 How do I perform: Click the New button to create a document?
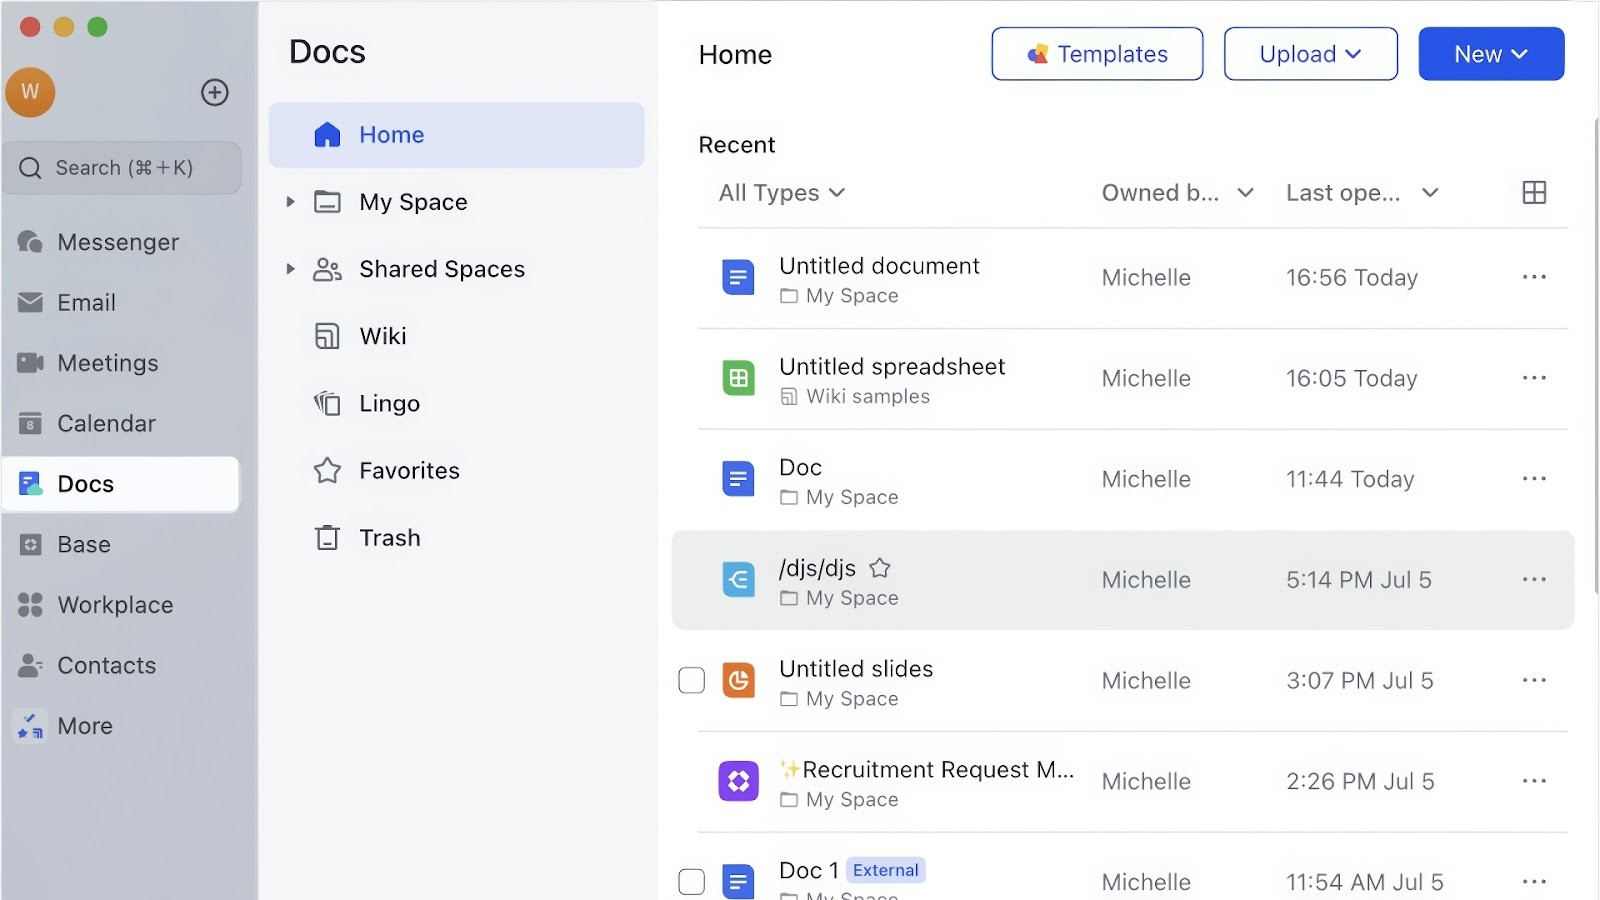pyautogui.click(x=1490, y=53)
